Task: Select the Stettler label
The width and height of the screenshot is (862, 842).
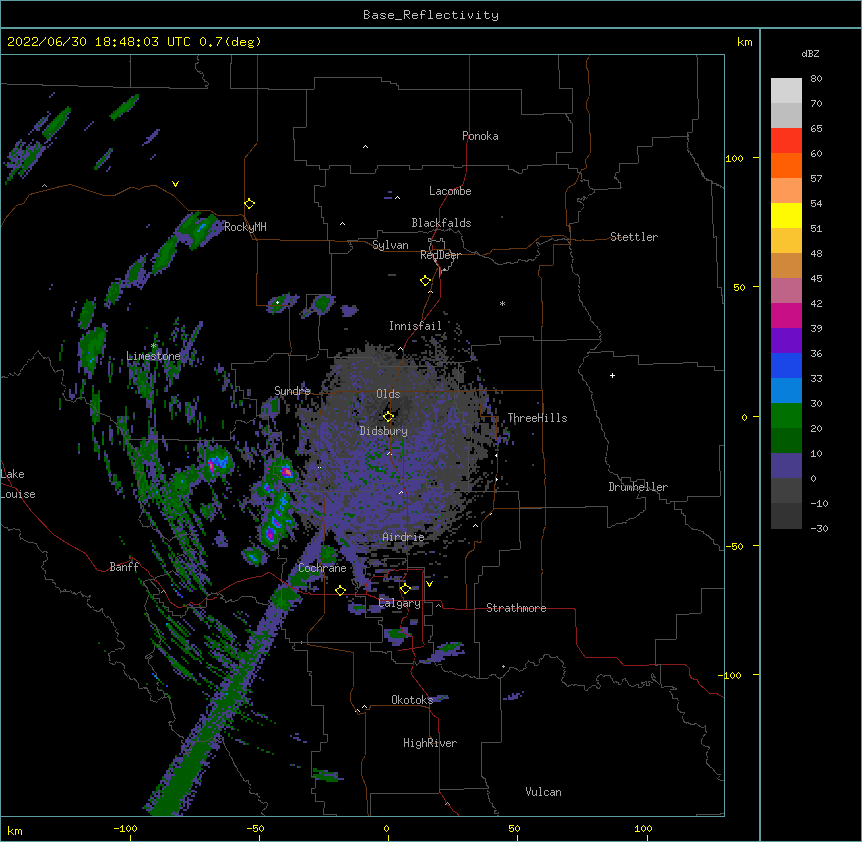Action: pos(633,237)
